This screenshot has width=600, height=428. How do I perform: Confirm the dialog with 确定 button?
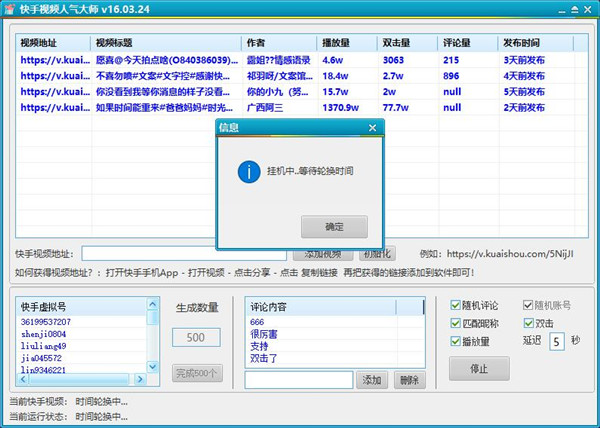pyautogui.click(x=334, y=227)
